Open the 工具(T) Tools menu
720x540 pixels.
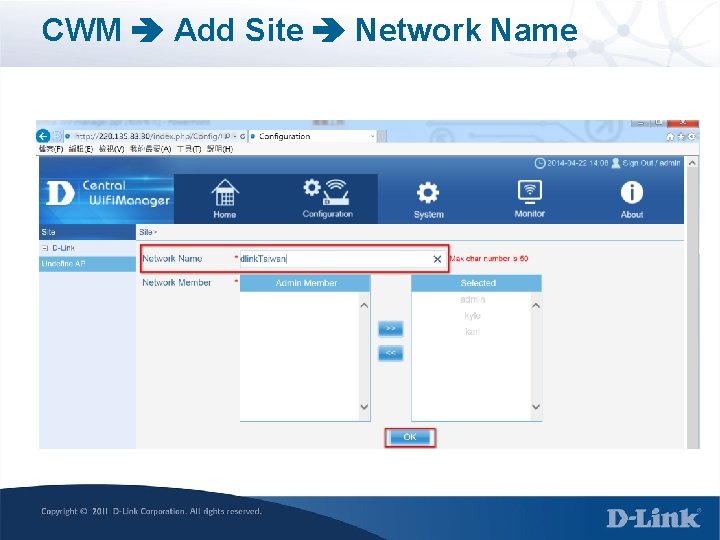(189, 149)
